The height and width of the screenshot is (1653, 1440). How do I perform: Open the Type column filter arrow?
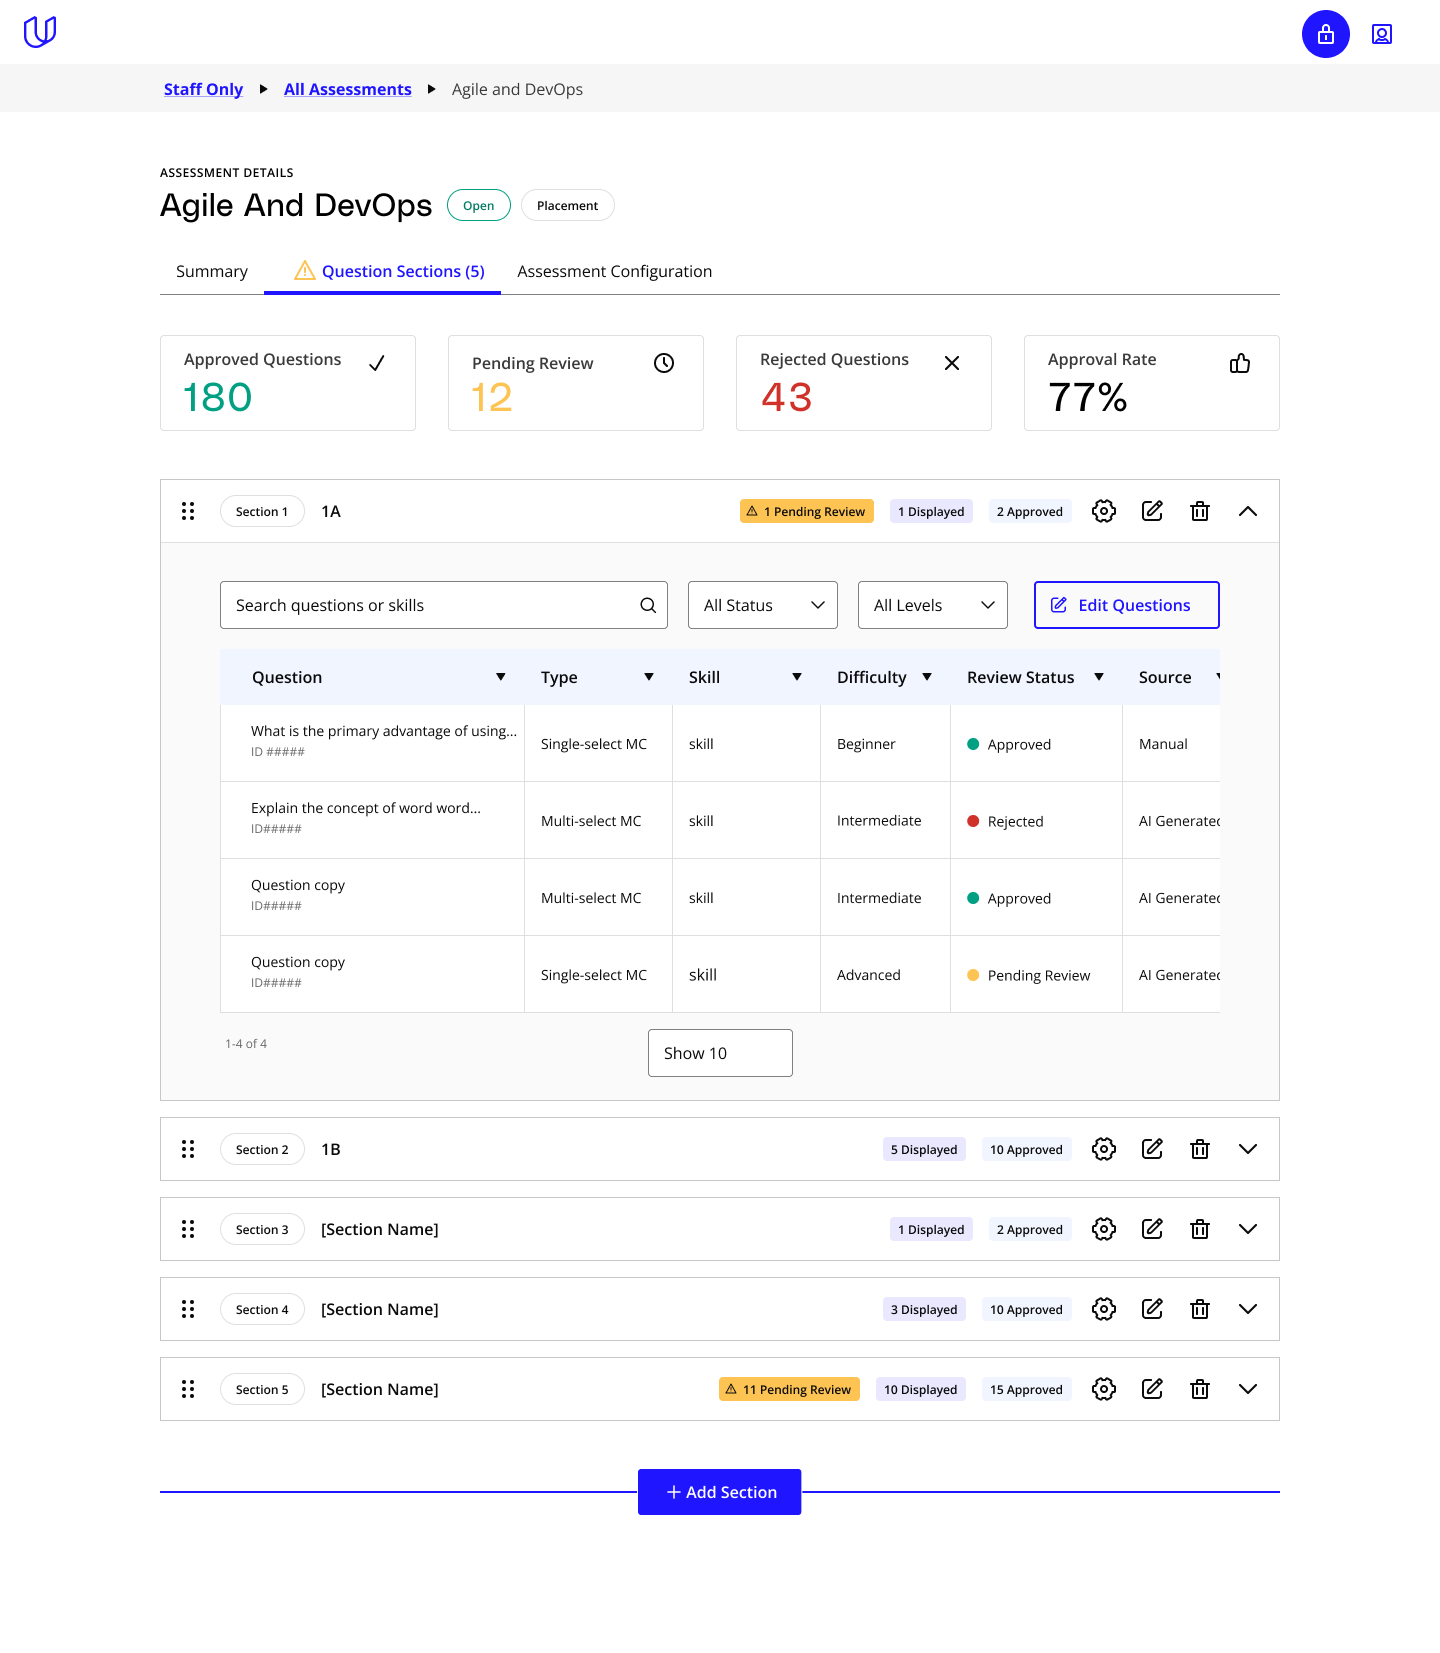649,677
